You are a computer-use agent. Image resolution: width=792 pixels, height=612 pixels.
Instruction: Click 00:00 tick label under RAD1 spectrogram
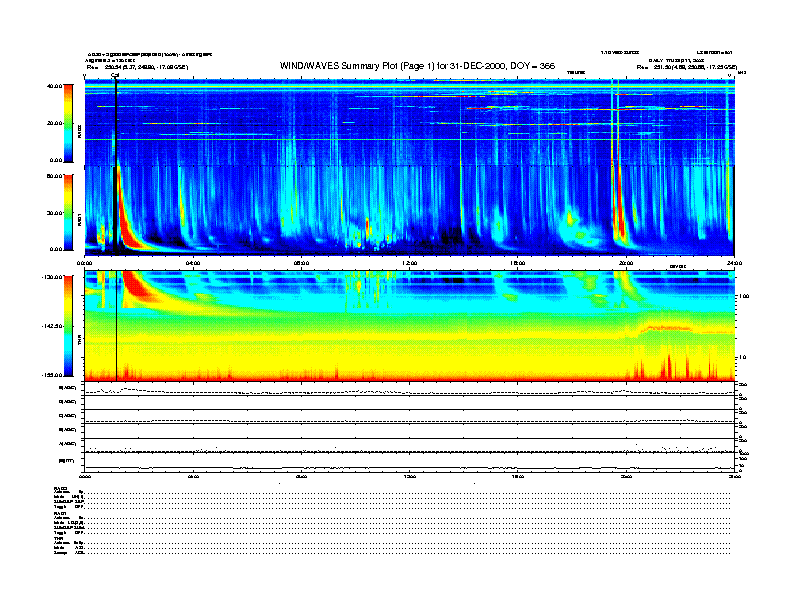coord(84,263)
